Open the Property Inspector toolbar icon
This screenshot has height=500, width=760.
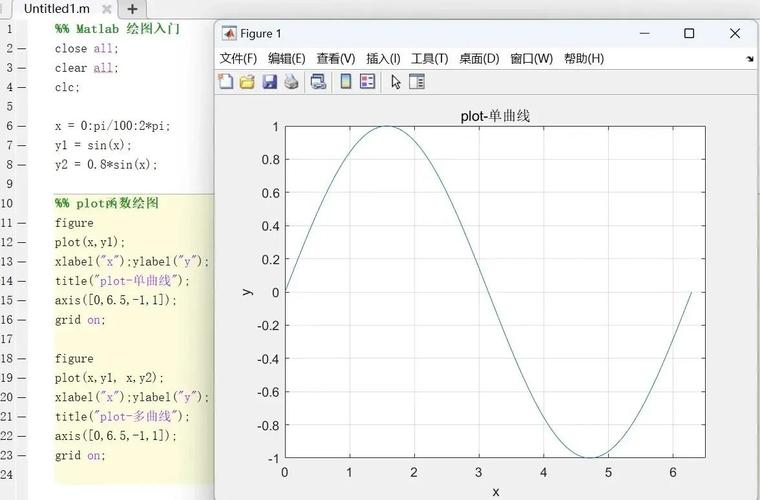(x=417, y=81)
